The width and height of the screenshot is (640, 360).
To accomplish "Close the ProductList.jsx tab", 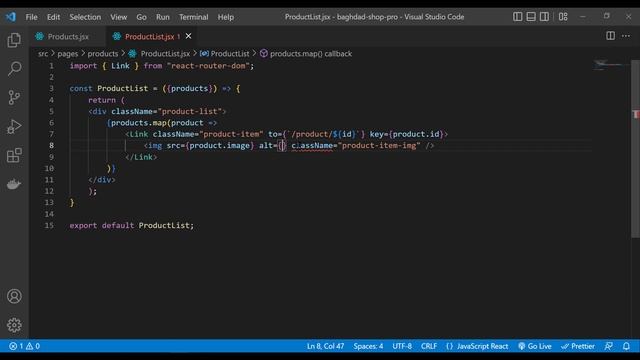I will click(189, 36).
